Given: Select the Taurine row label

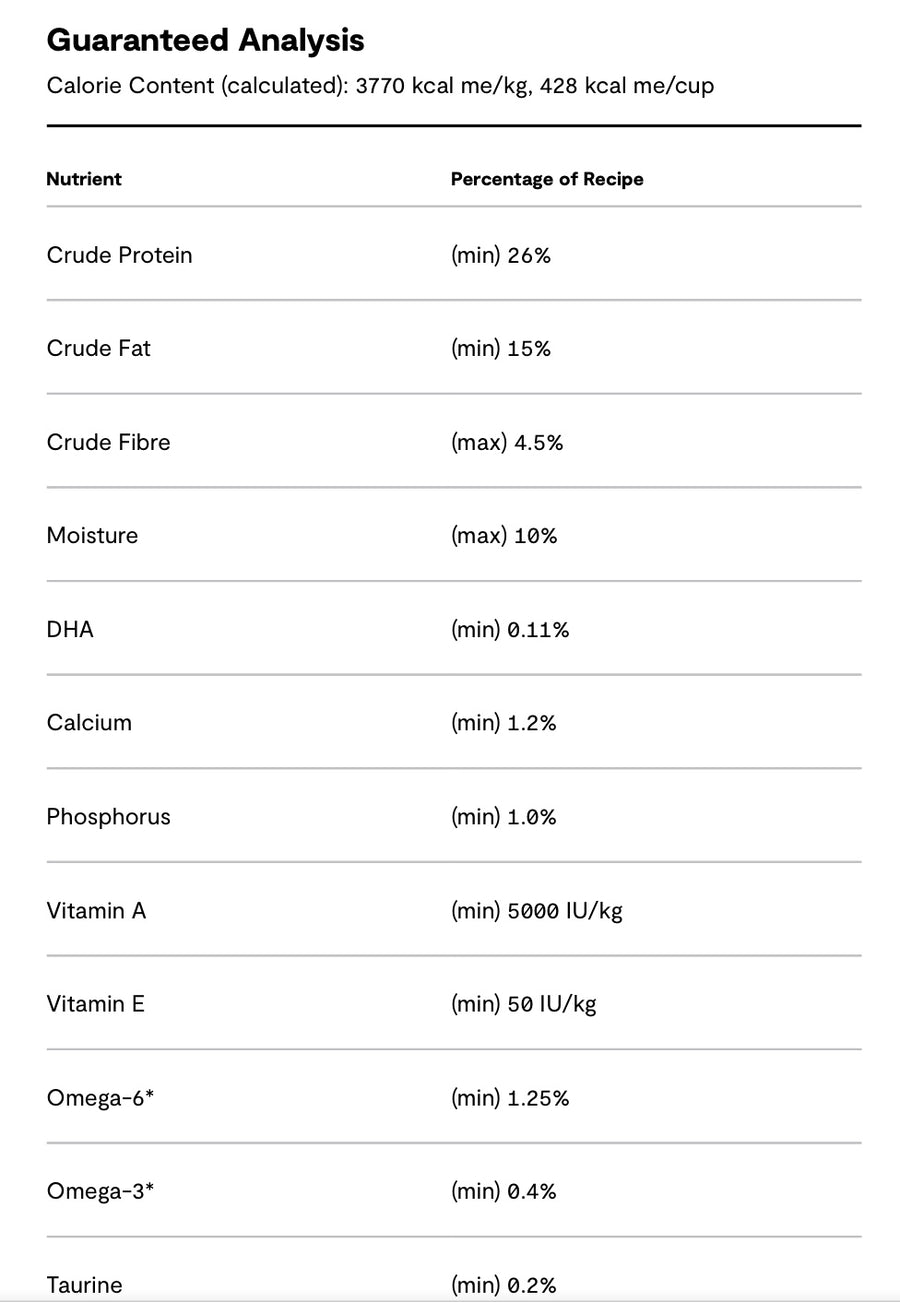Looking at the screenshot, I should 84,1284.
